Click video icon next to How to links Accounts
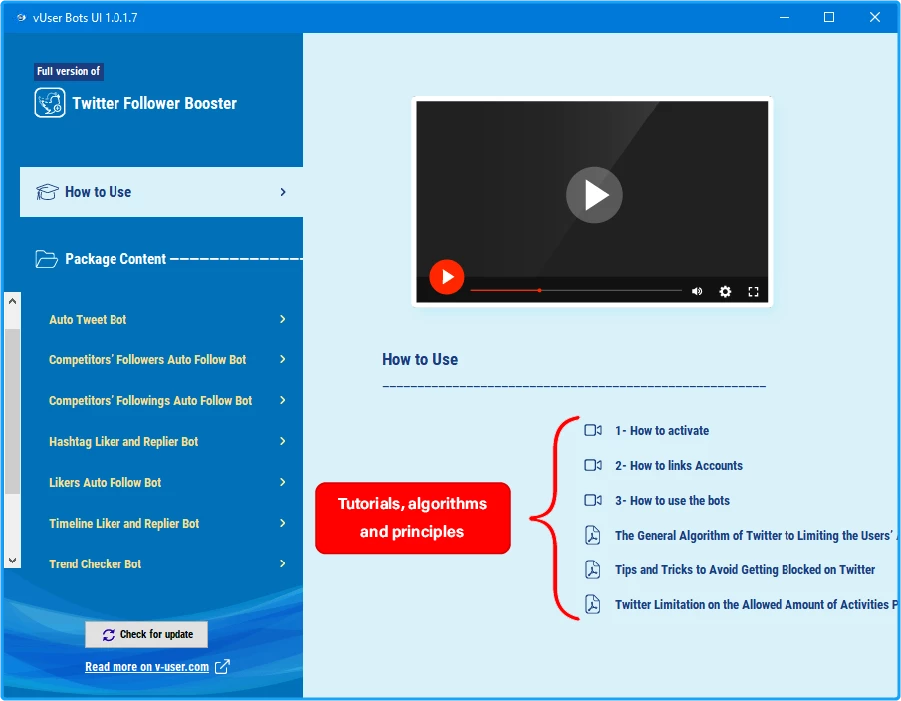This screenshot has width=901, height=701. pyautogui.click(x=592, y=465)
